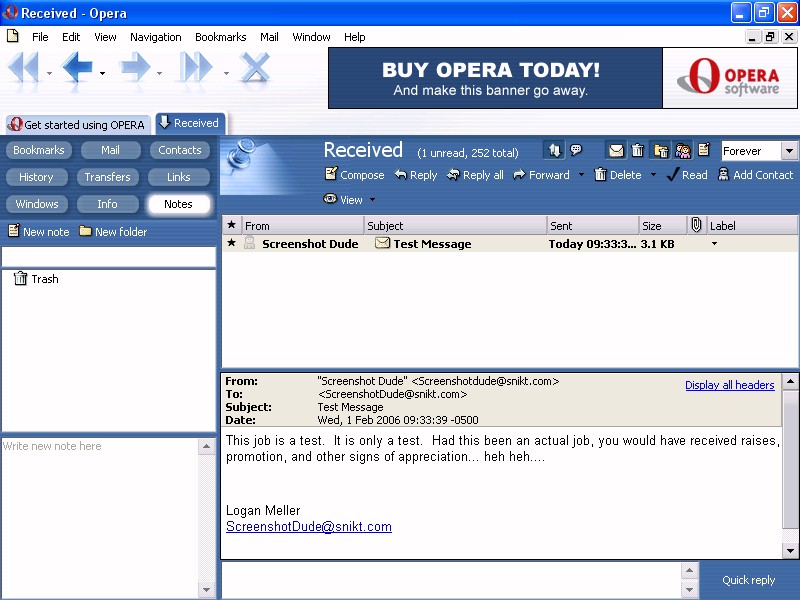
Task: Click the Forward arrow navigation icon
Action: 135,67
